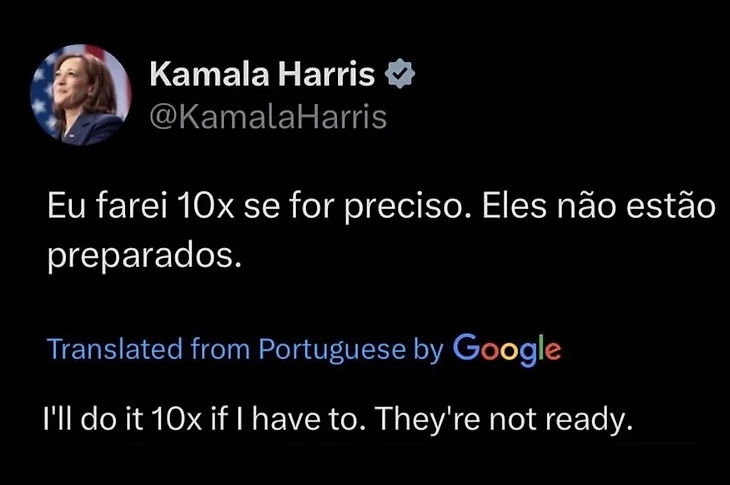Click the word Harris in bold name
The image size is (730, 485).
coord(327,74)
